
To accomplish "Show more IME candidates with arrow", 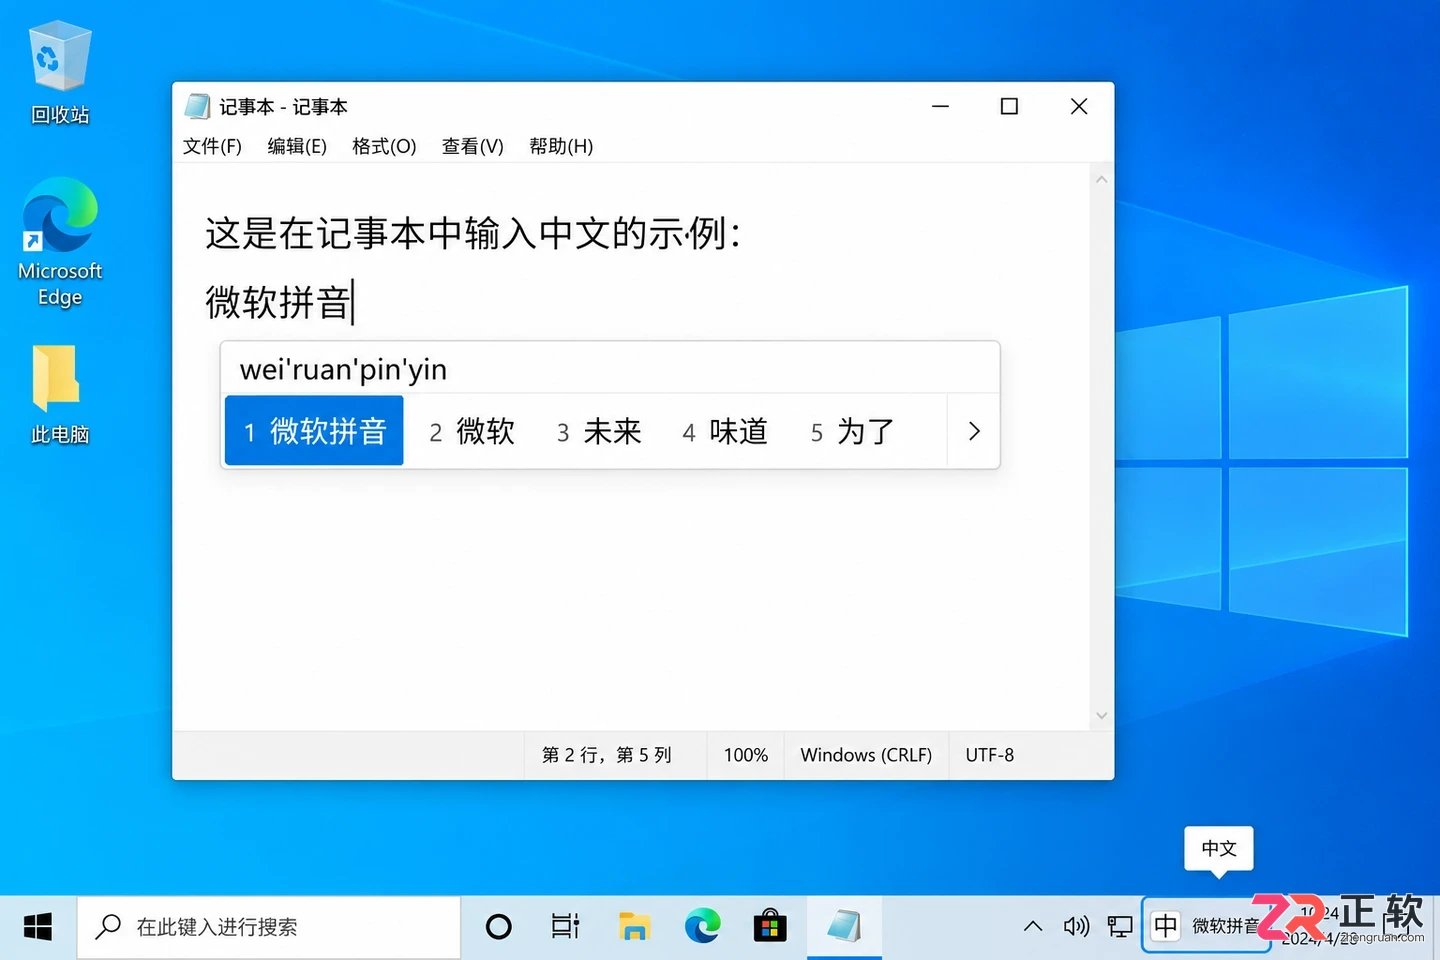I will pos(974,431).
